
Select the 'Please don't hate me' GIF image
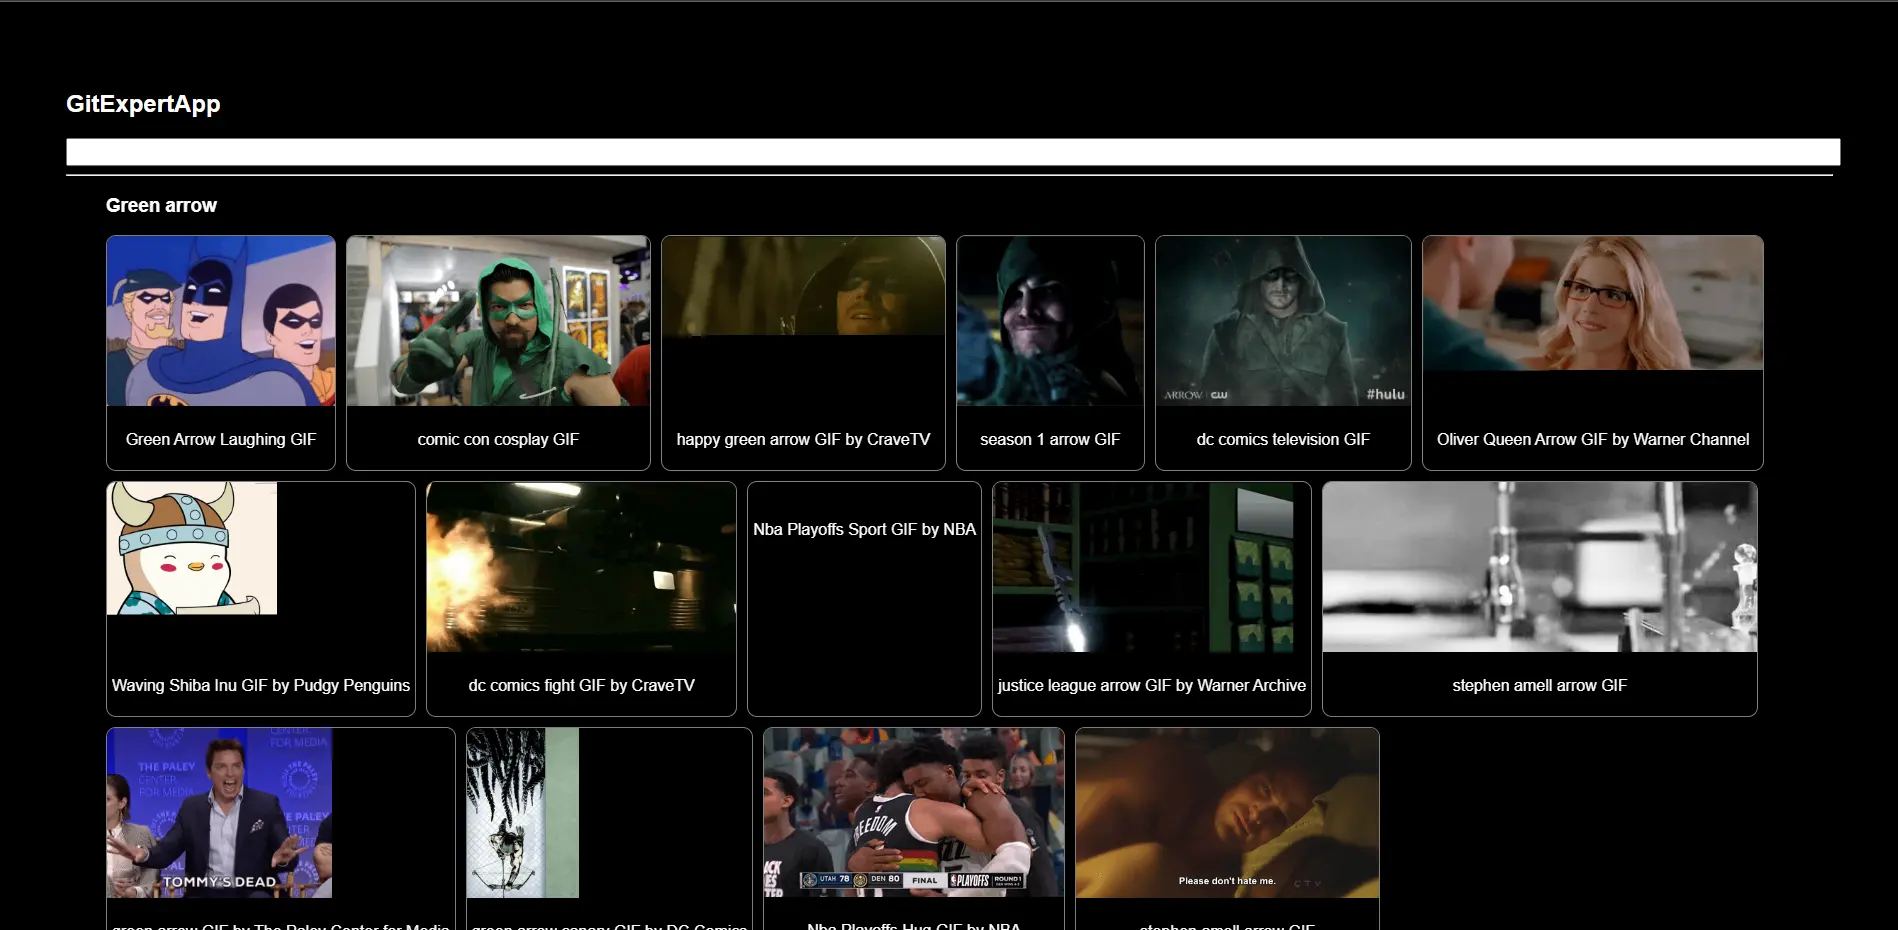(x=1227, y=813)
